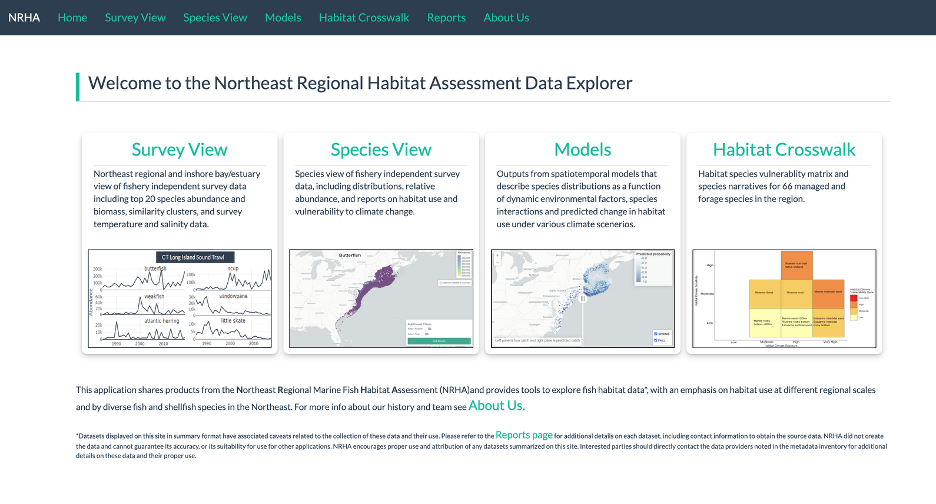Follow the About Us link in paragraph
Screen dimensions: 936x504
tap(495, 406)
